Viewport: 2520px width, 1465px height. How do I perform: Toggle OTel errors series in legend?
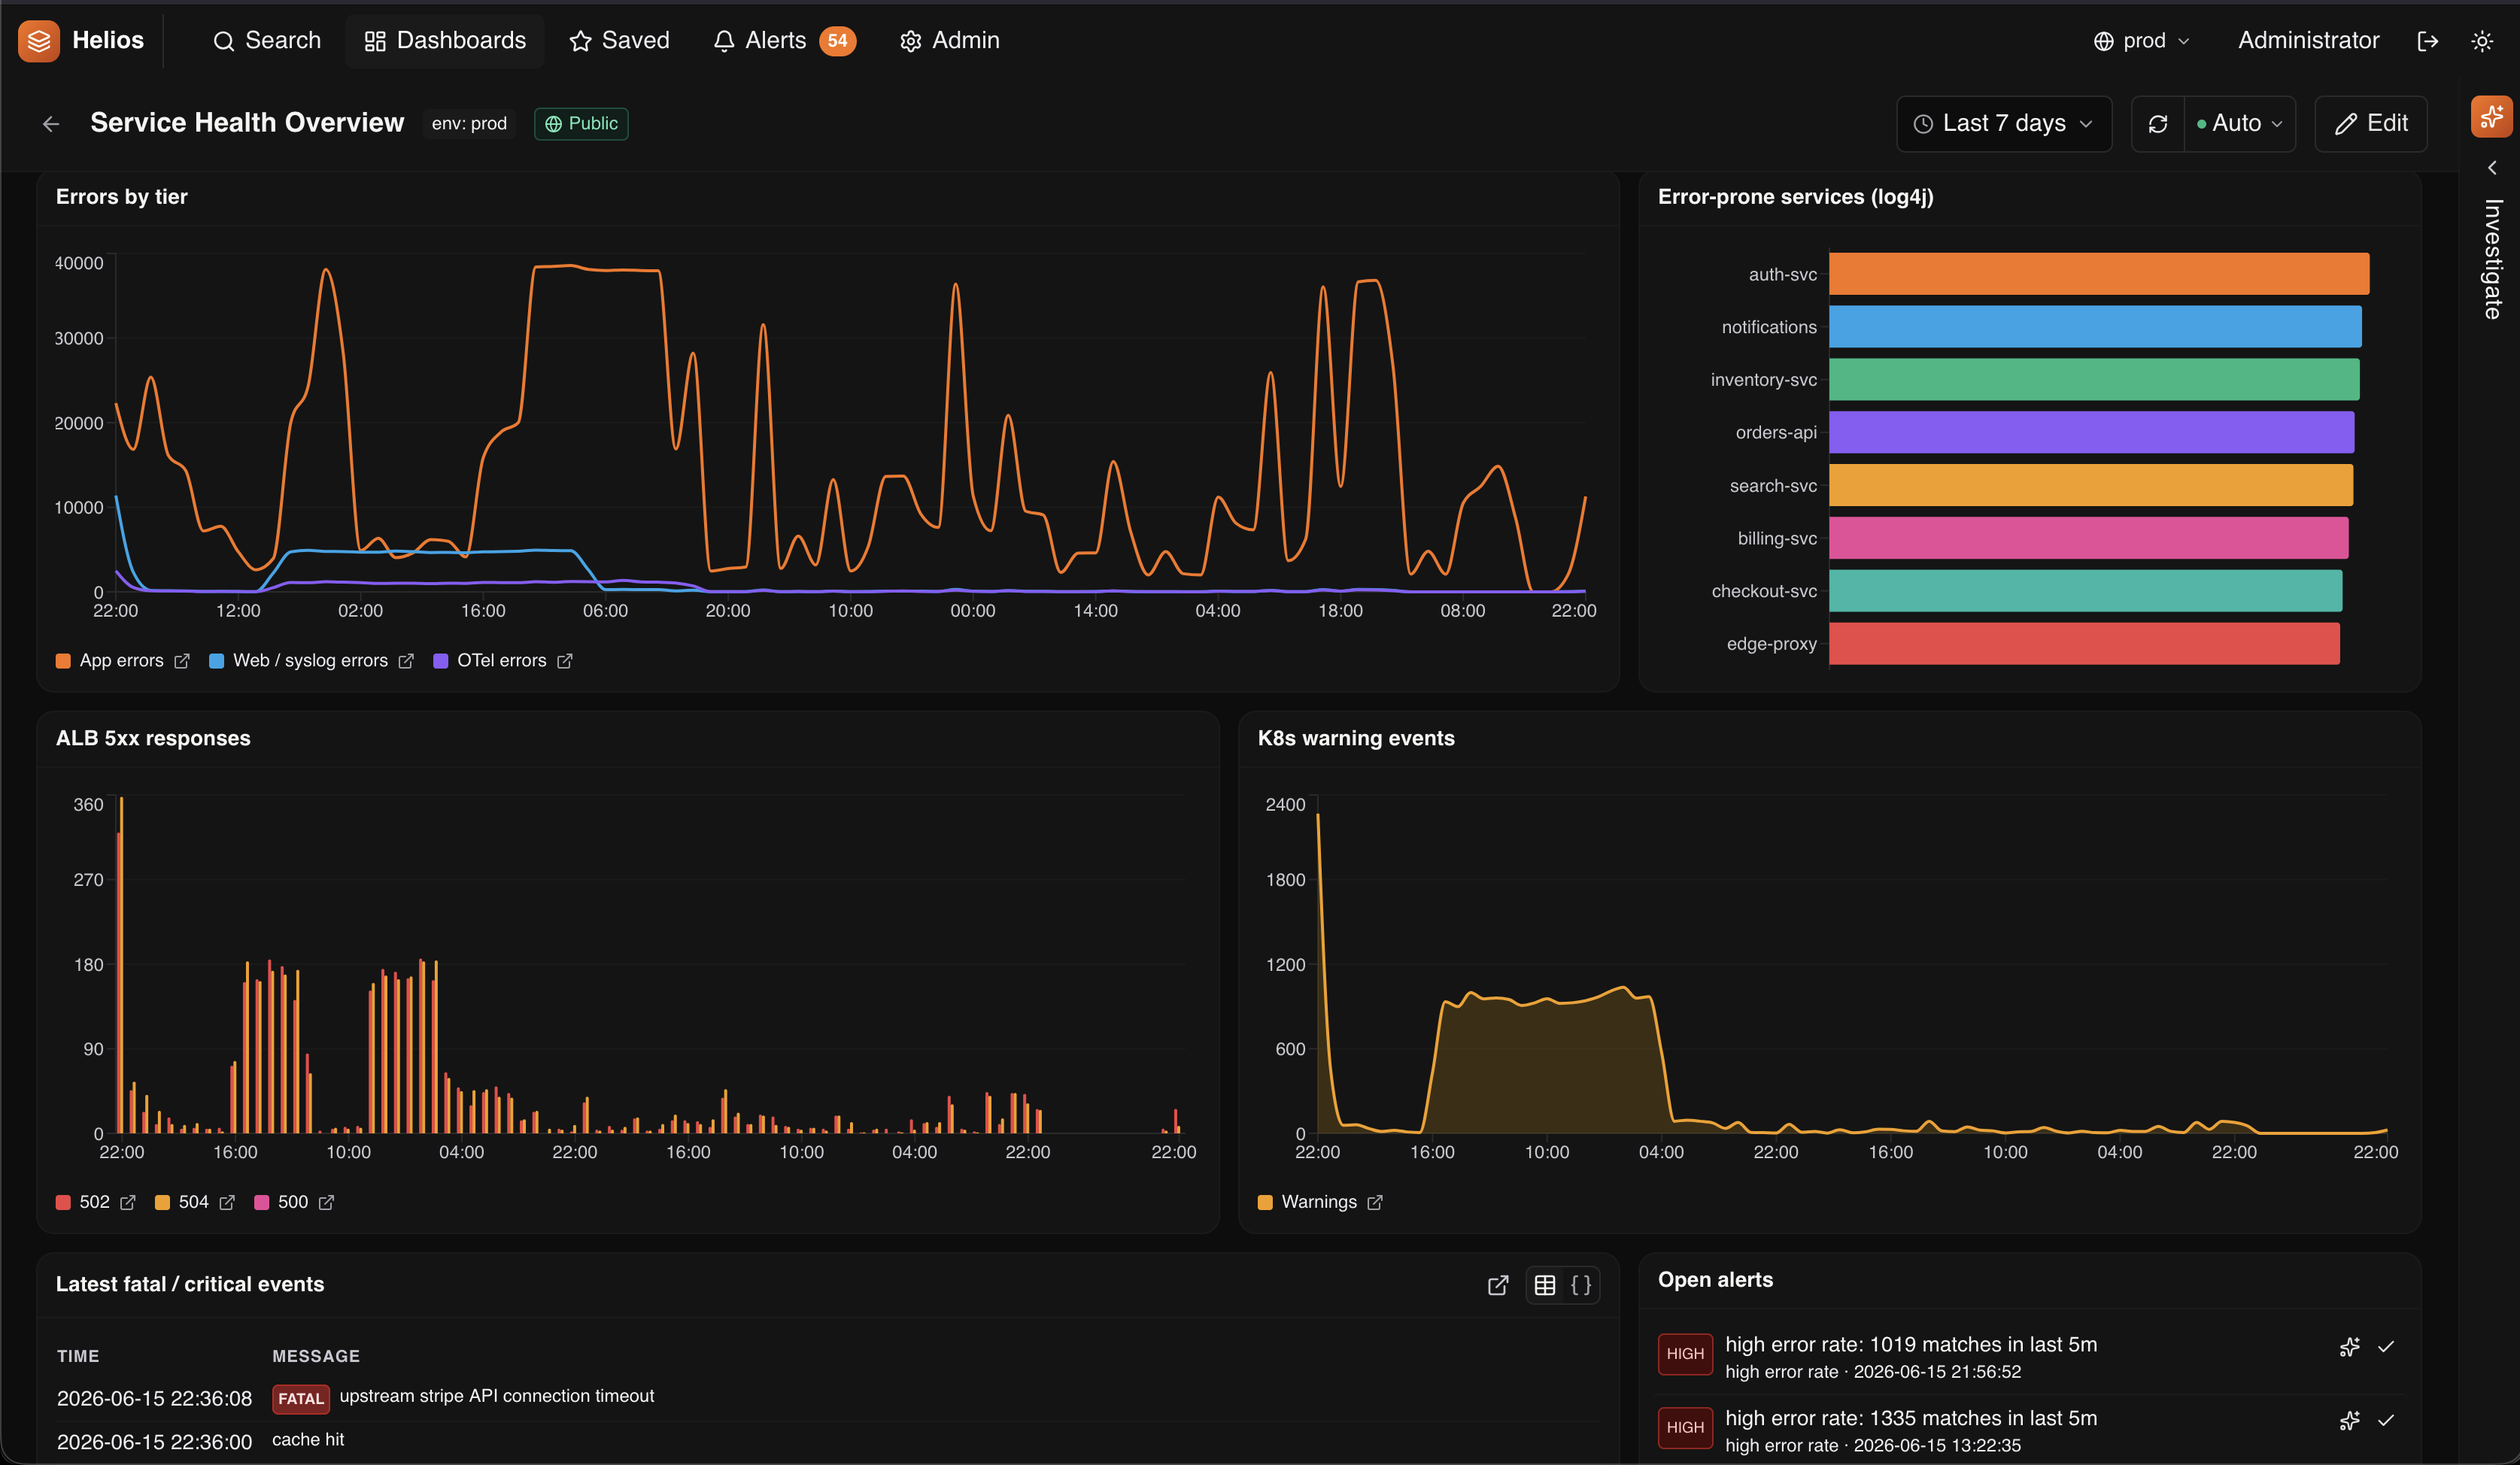coord(490,661)
